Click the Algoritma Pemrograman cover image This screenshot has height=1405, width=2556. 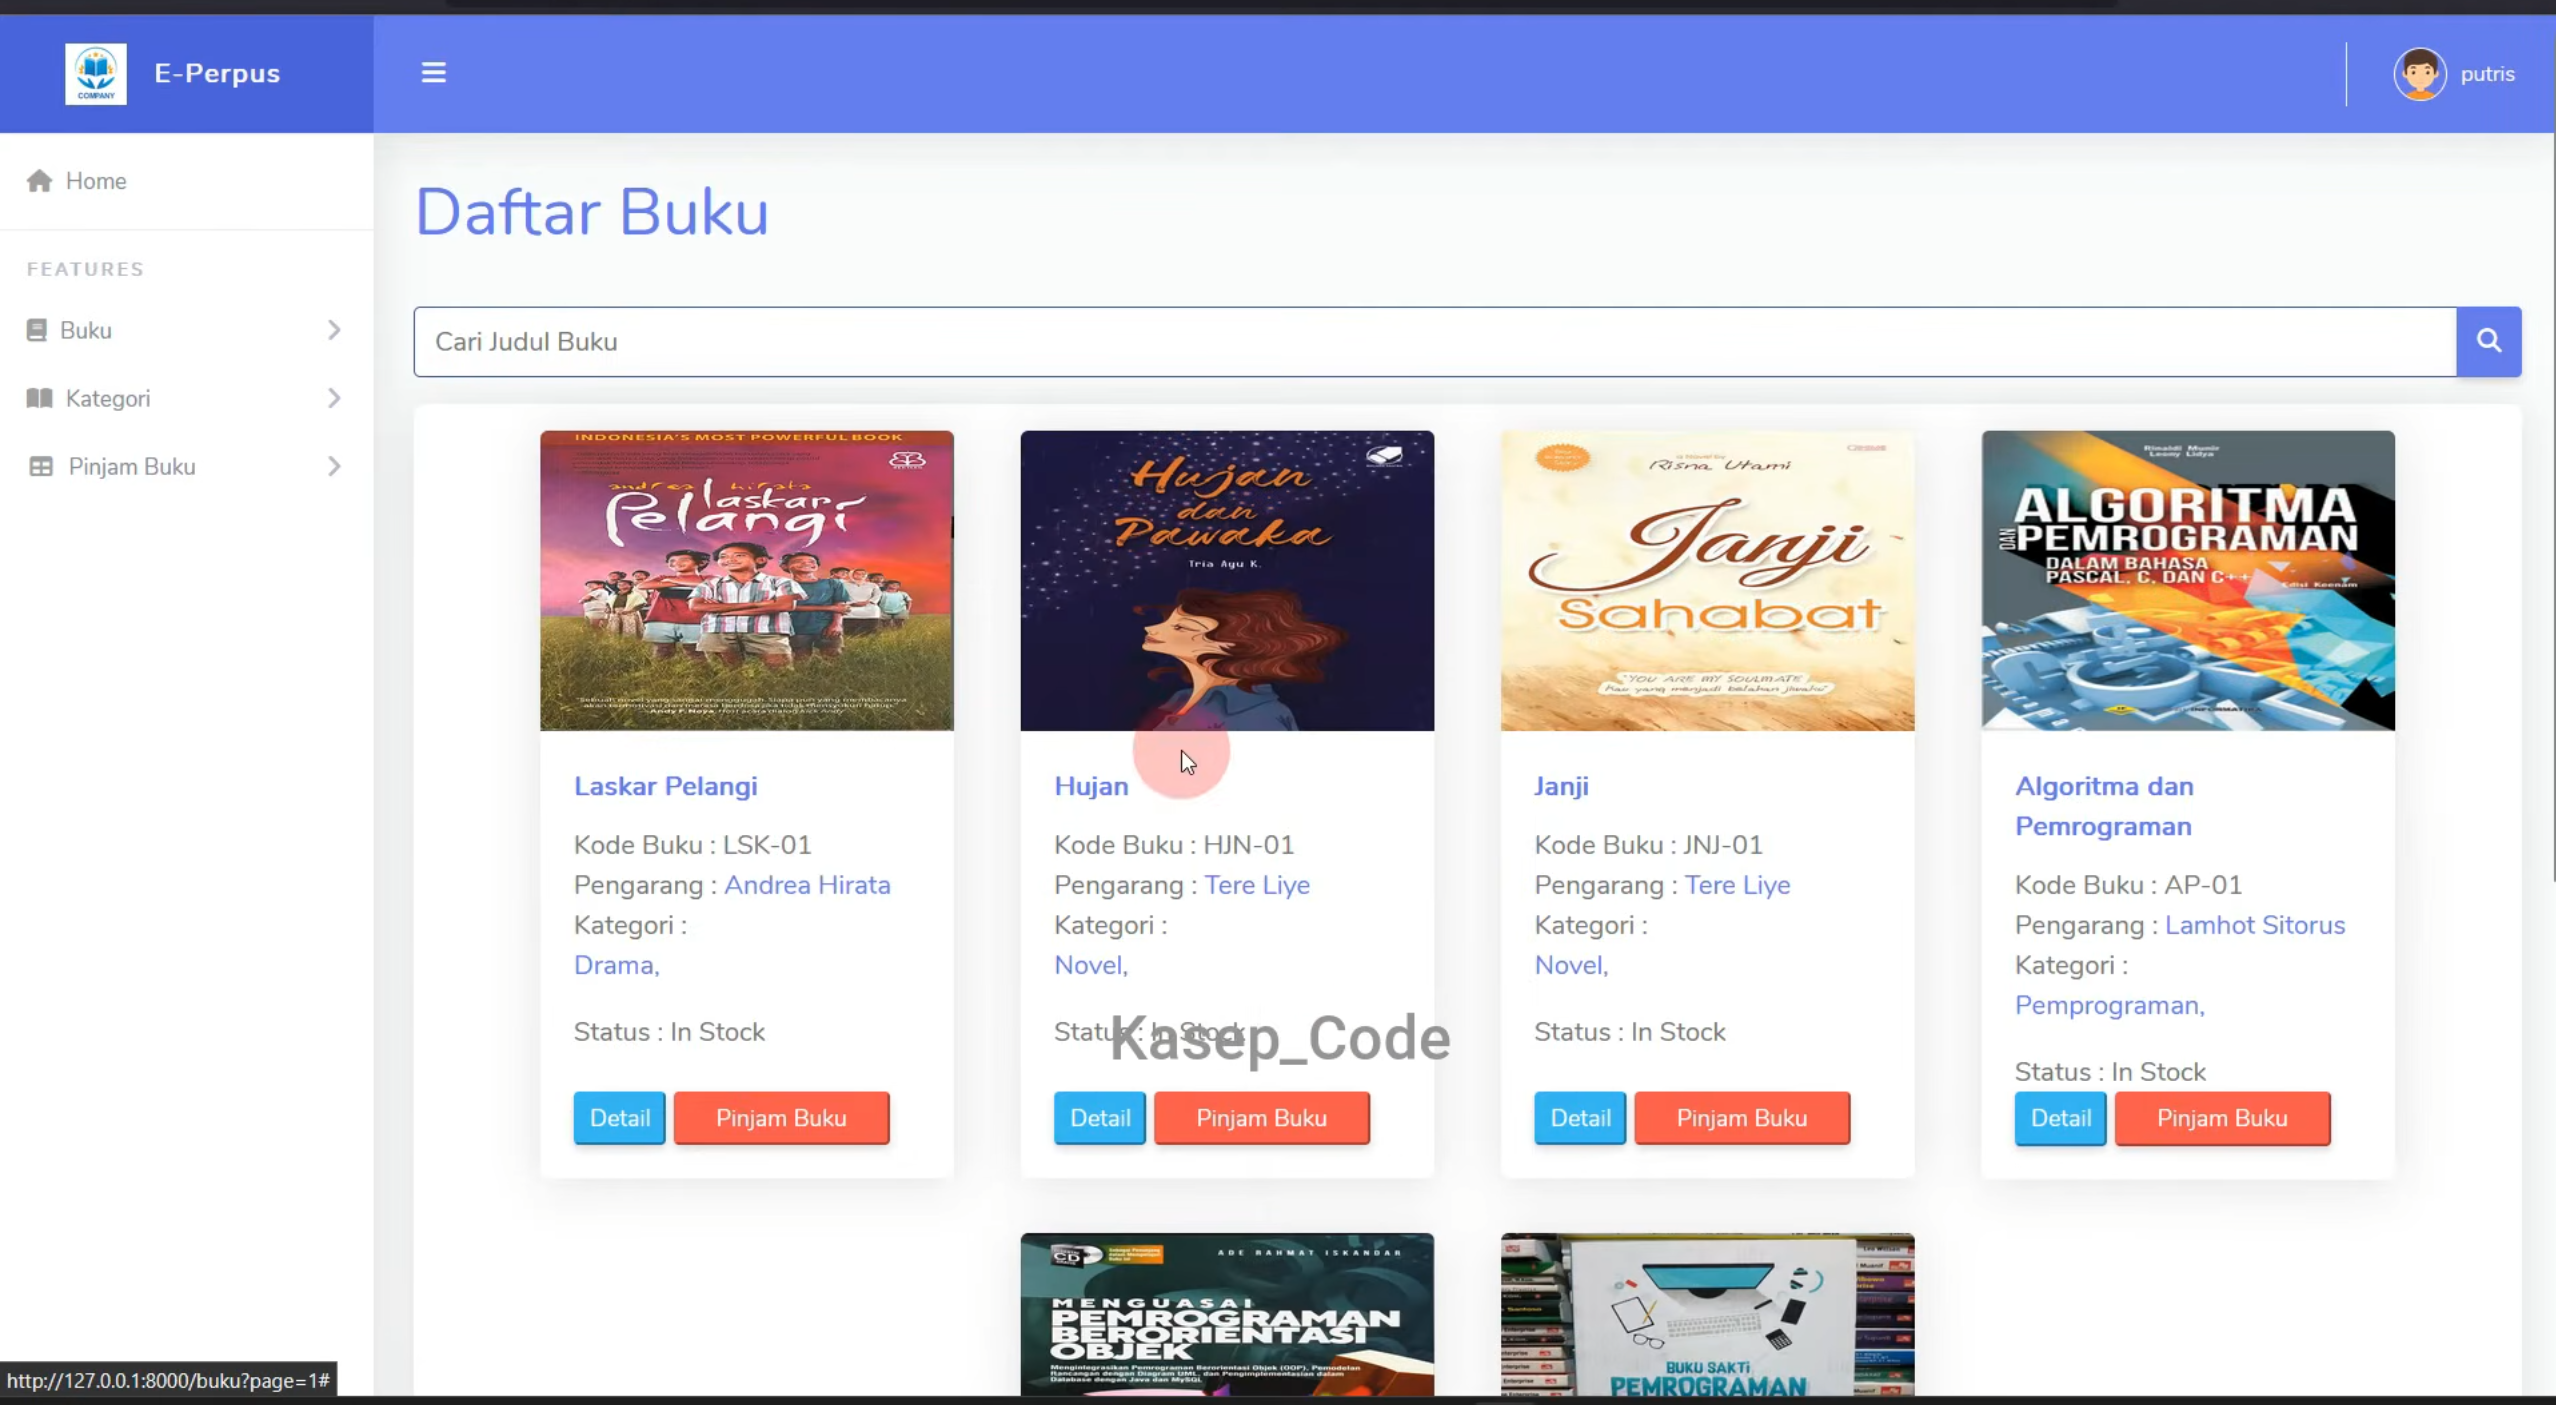click(2188, 581)
